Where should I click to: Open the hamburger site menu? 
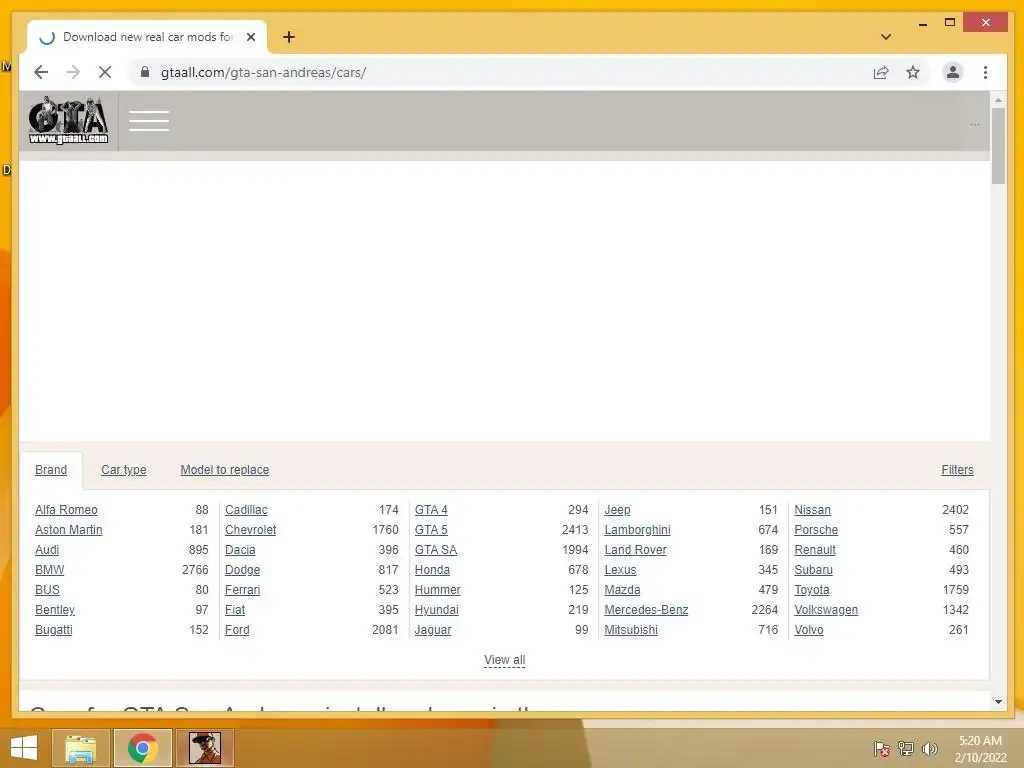coord(149,121)
